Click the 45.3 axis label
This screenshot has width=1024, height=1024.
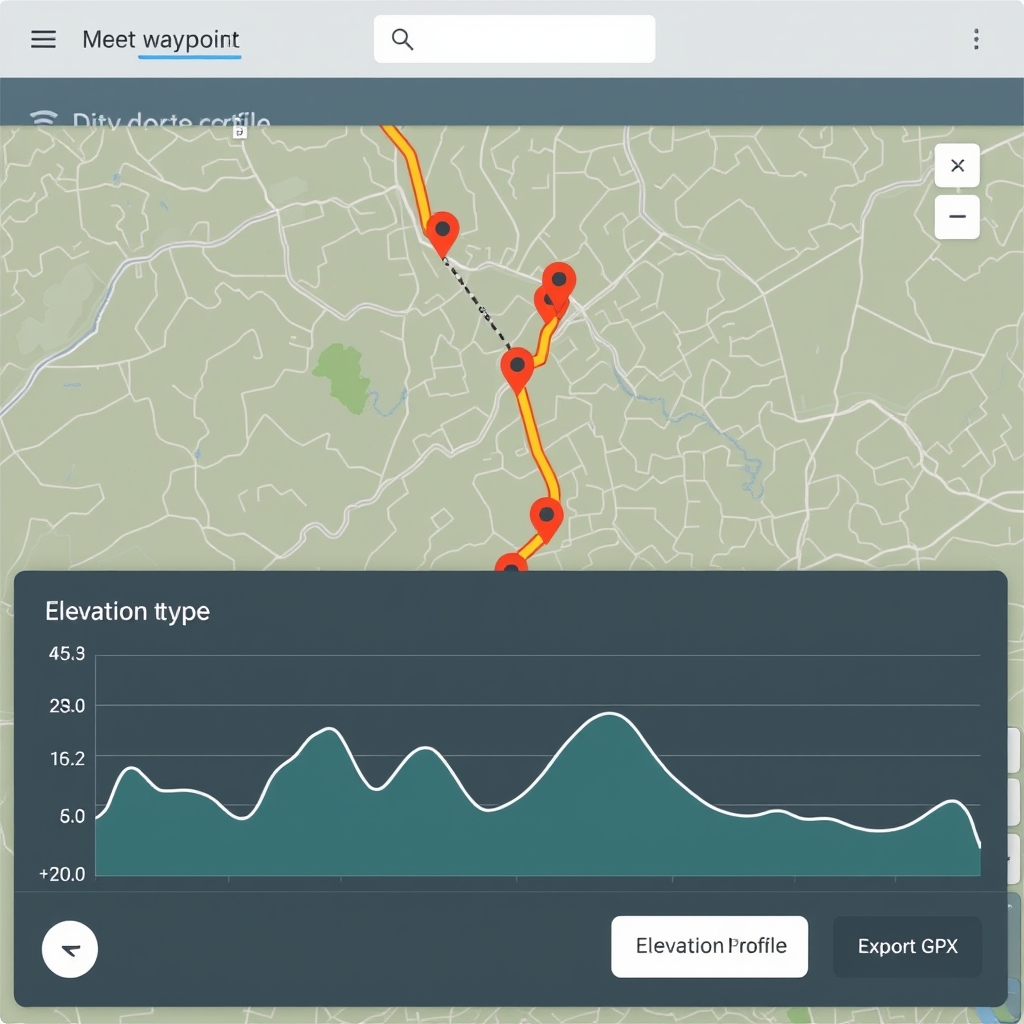[x=67, y=653]
